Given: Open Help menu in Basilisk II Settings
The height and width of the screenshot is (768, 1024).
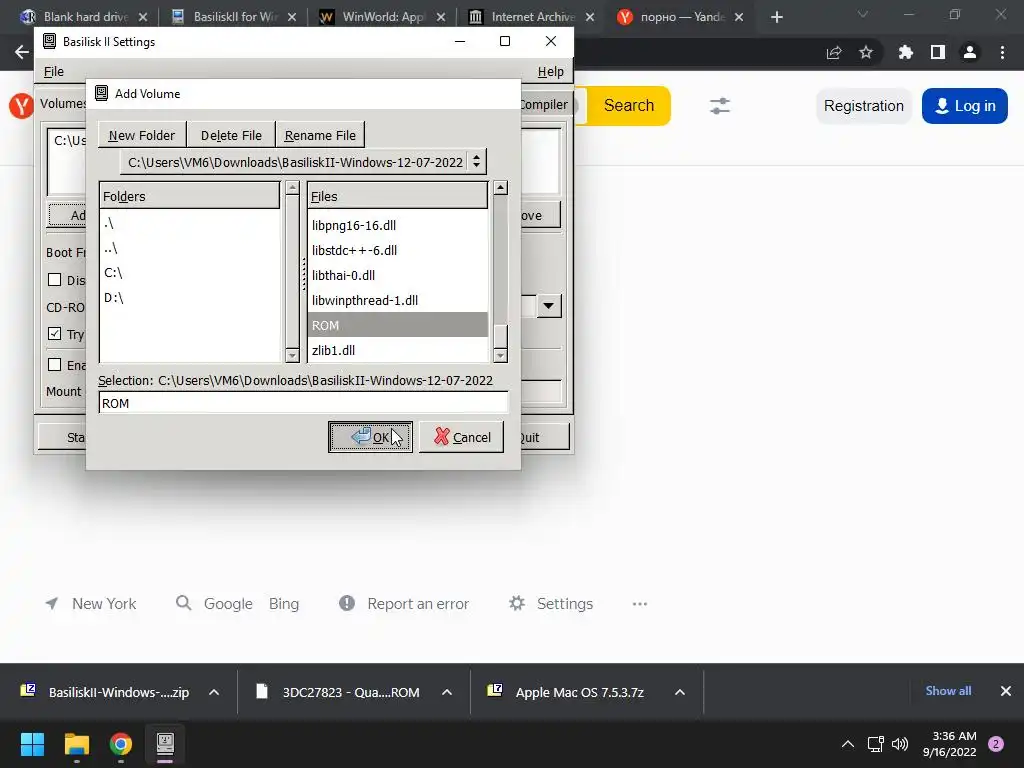Looking at the screenshot, I should click(551, 72).
